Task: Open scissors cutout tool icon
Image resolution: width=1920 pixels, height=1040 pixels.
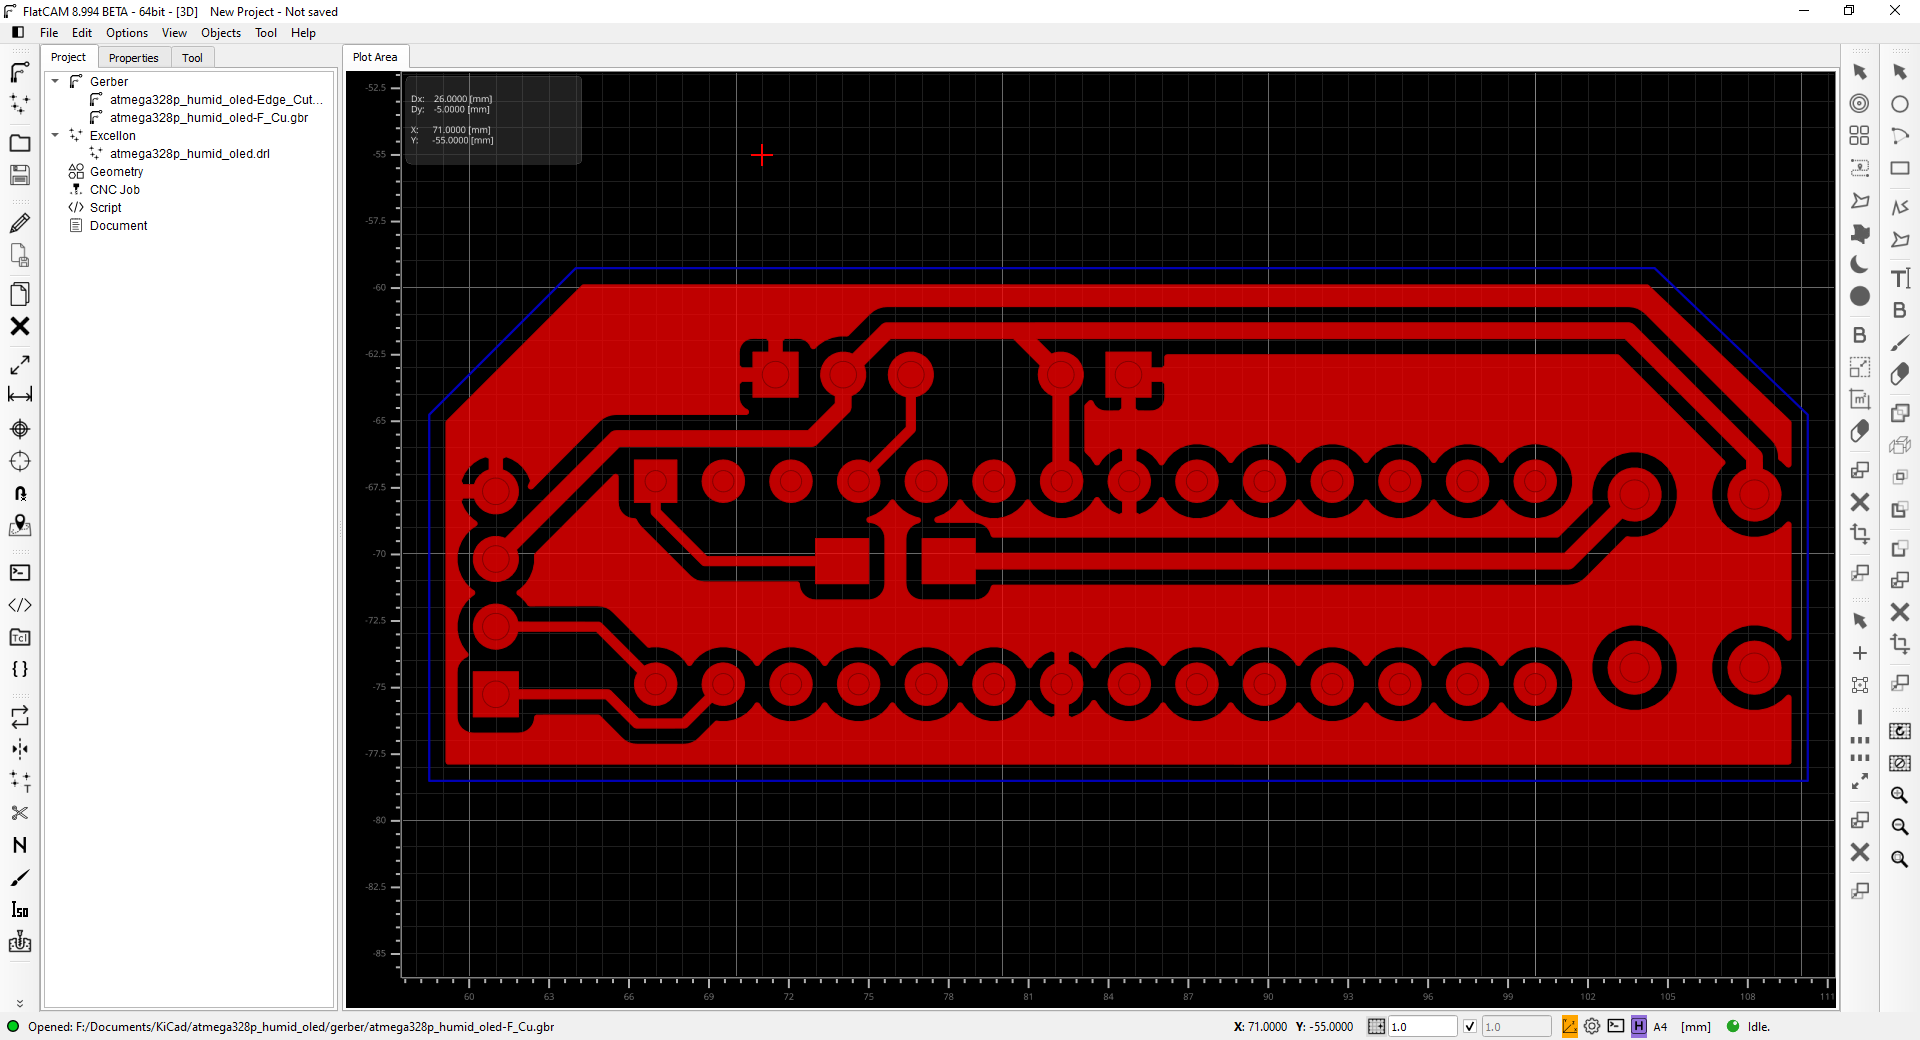Action: tap(20, 813)
